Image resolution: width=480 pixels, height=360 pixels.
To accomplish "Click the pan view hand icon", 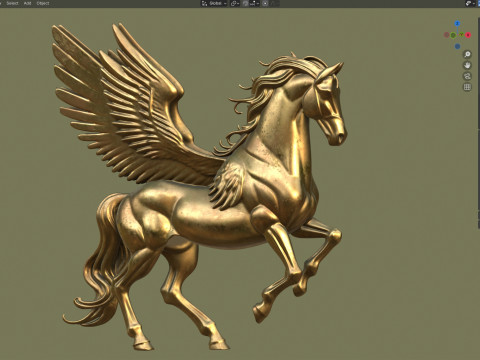I will click(x=467, y=65).
